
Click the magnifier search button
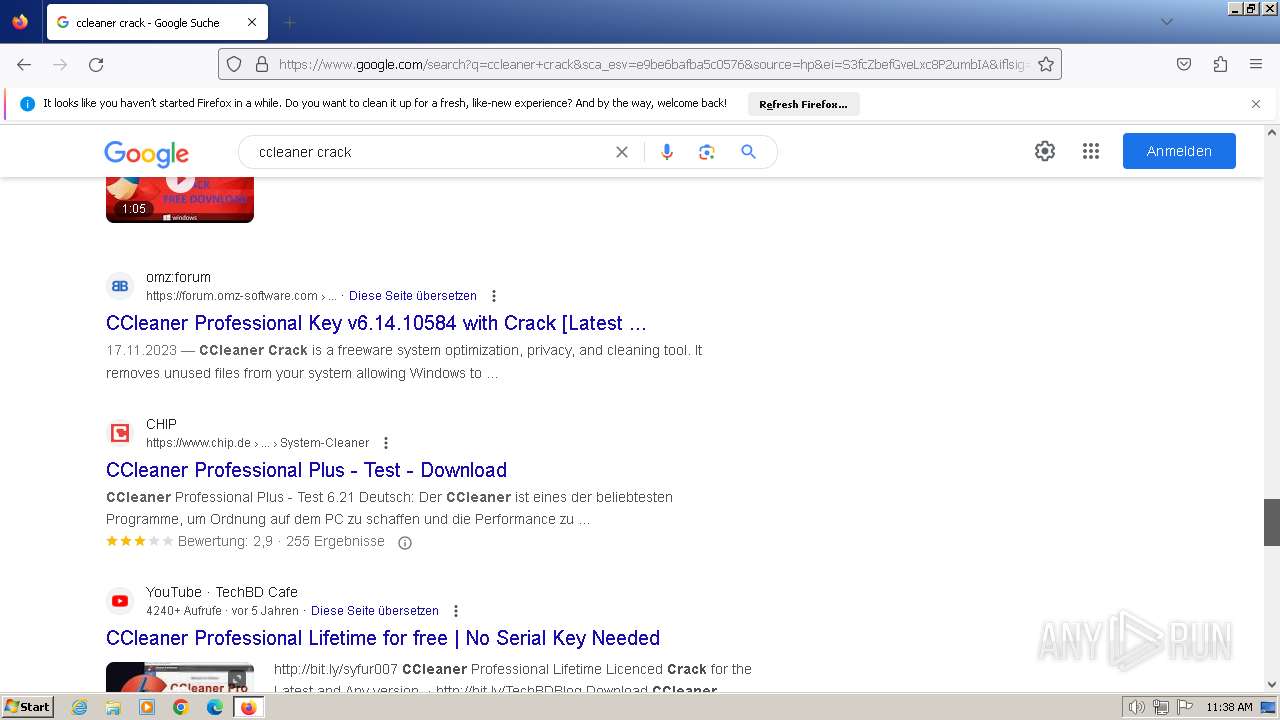tap(748, 152)
